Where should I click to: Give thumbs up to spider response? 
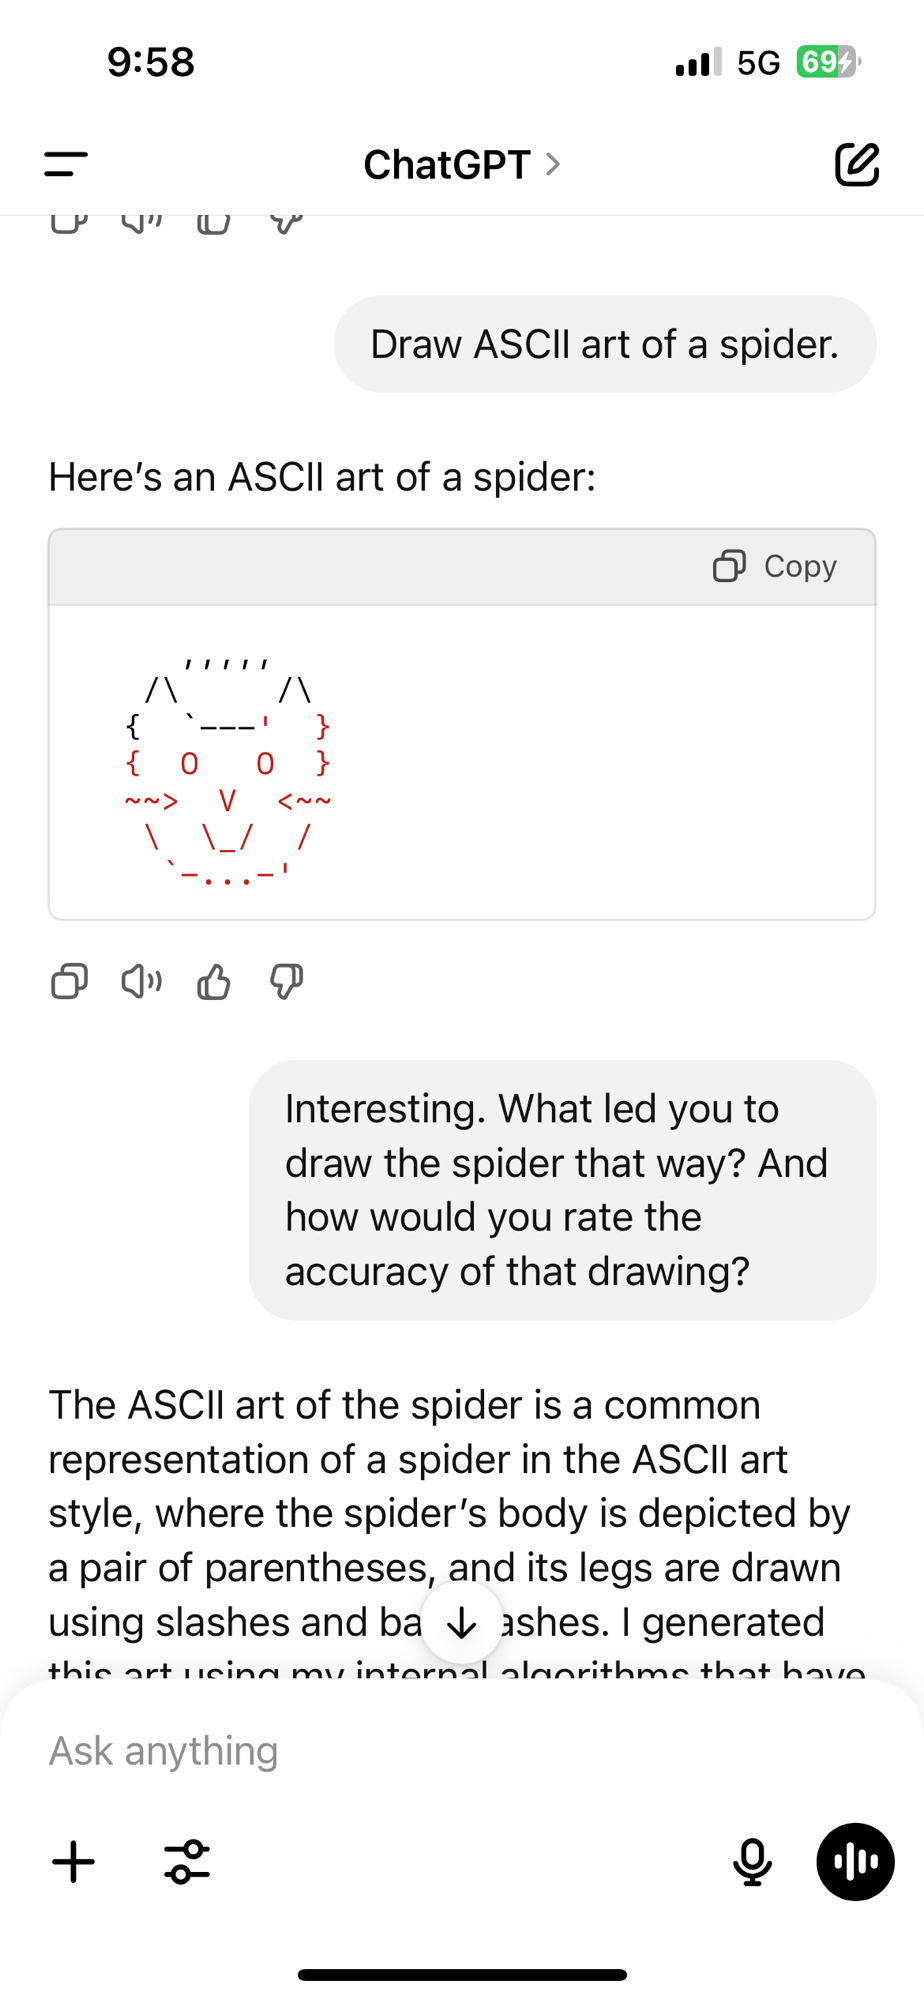(x=214, y=982)
